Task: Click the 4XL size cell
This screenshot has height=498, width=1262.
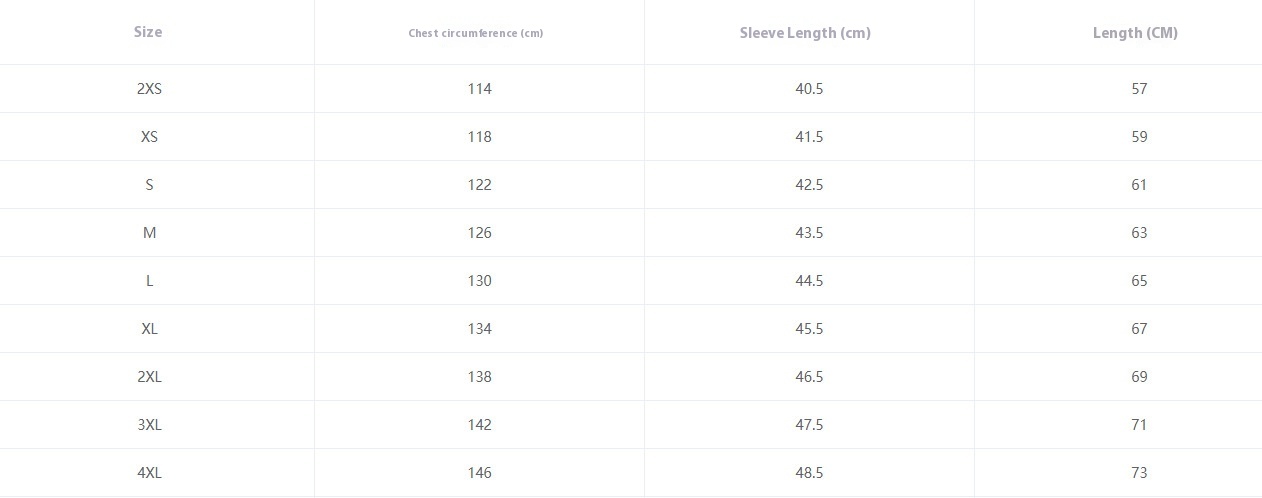Action: coord(149,473)
